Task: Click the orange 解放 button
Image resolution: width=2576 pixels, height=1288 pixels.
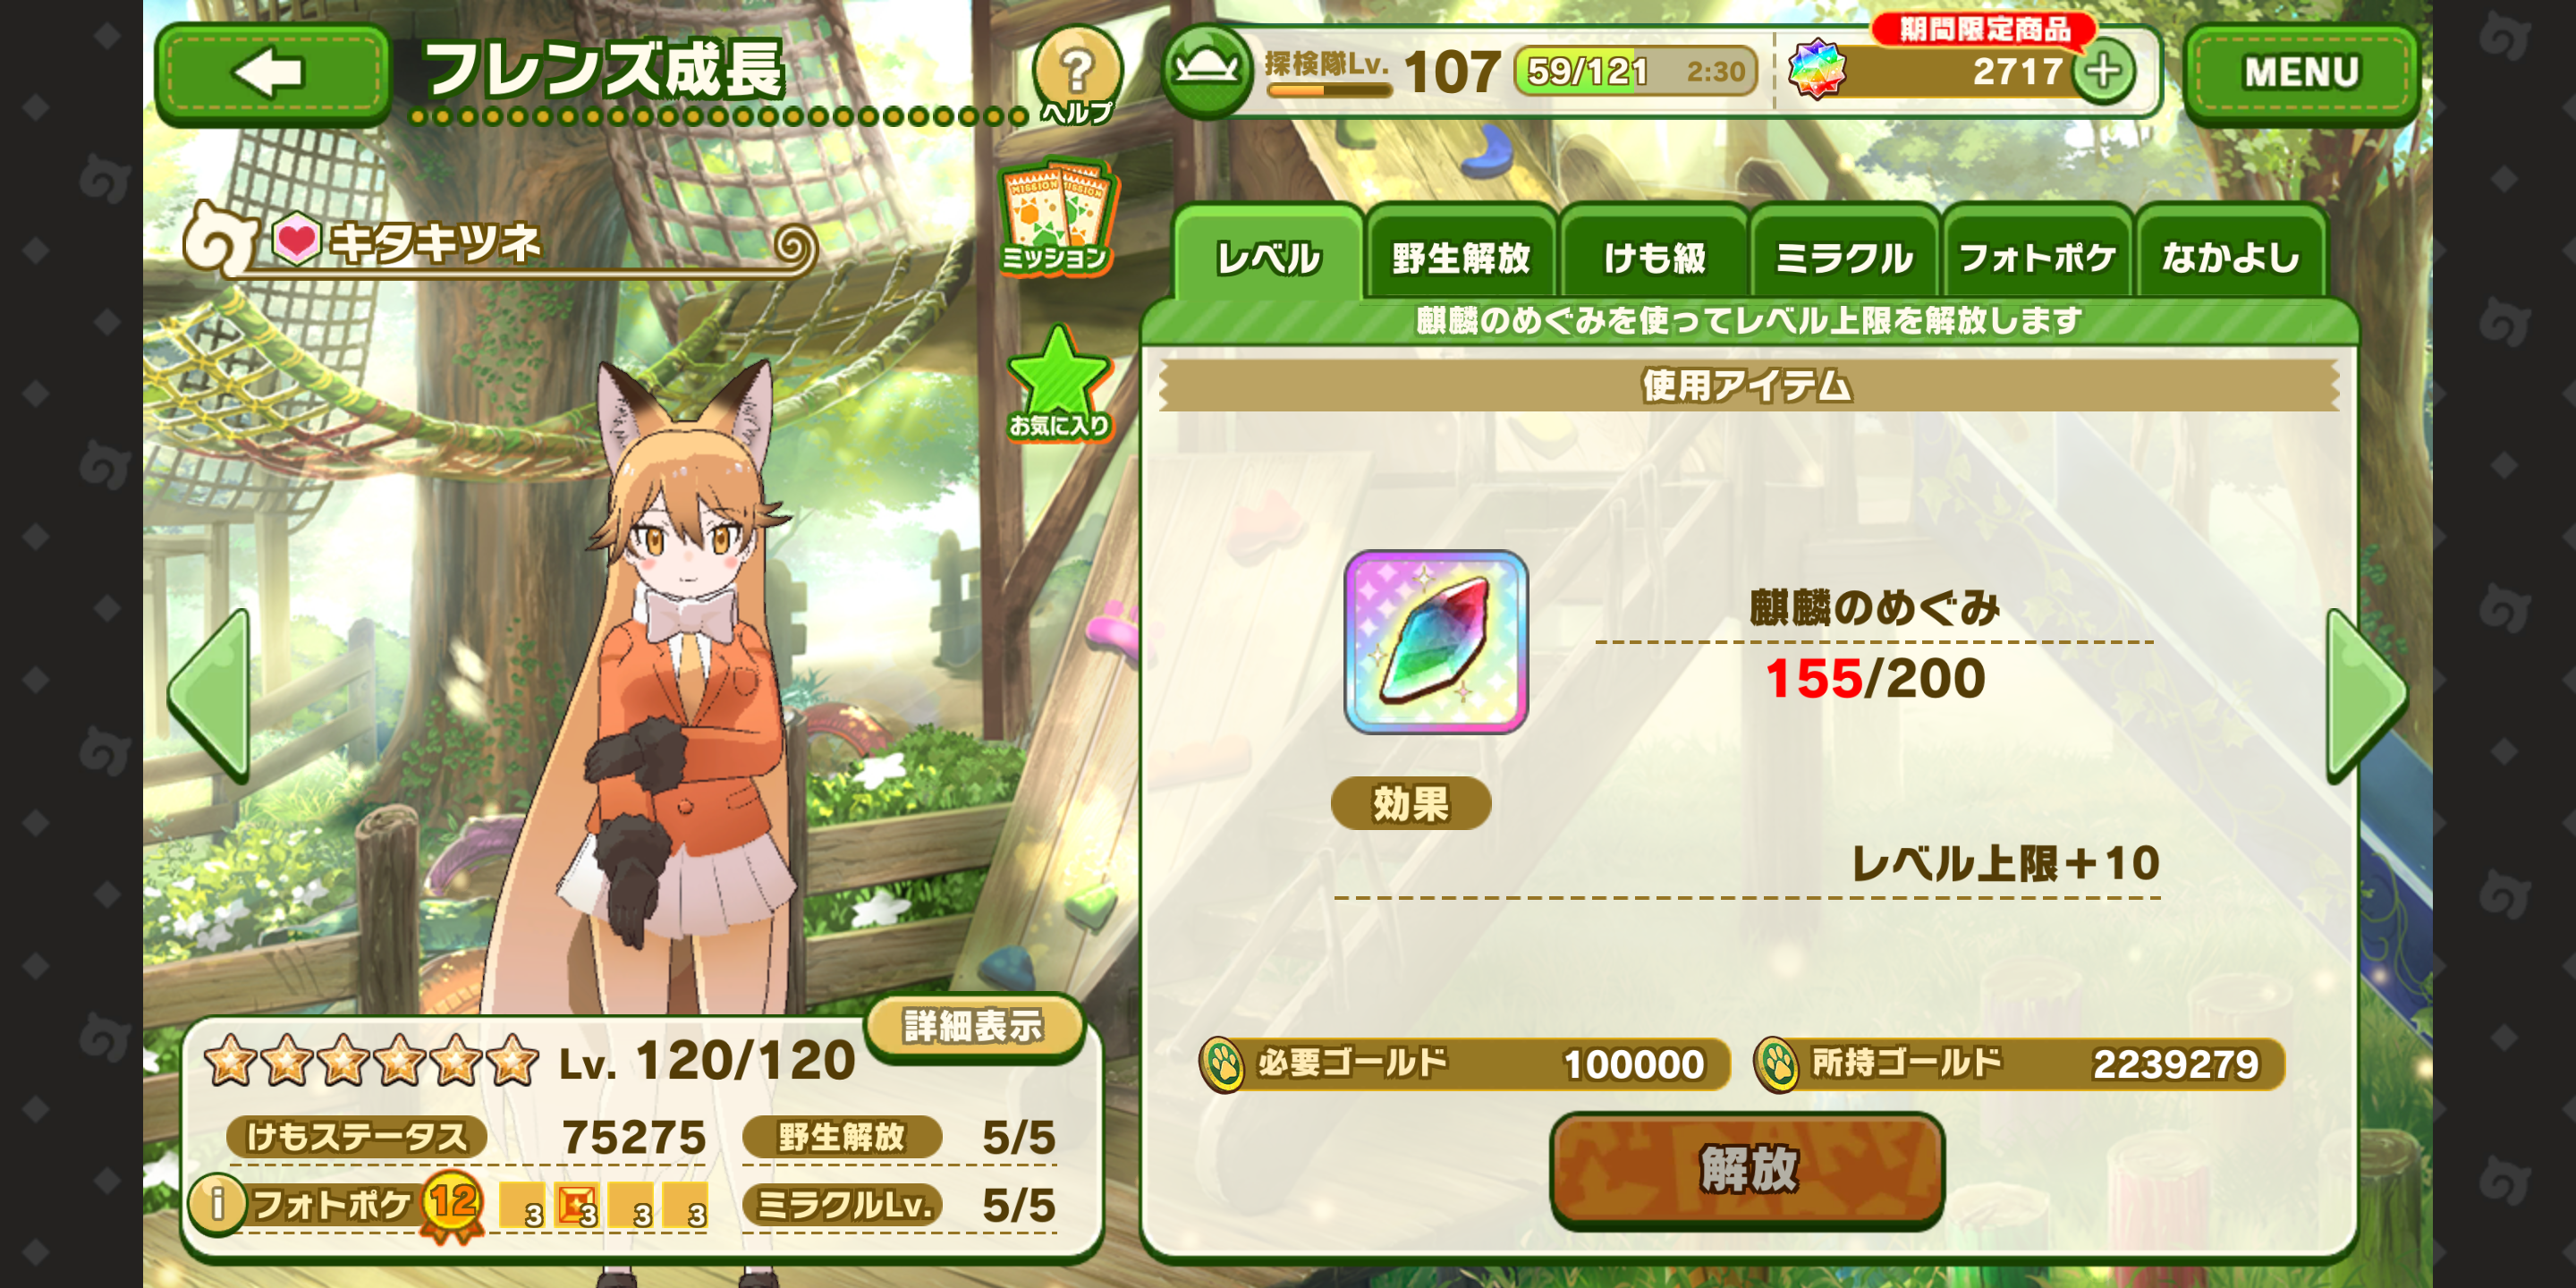Action: (x=1747, y=1168)
